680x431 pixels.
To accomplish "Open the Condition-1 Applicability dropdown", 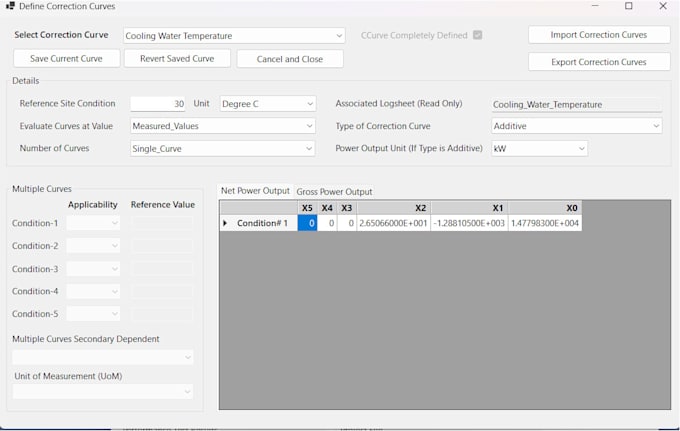I will point(93,223).
